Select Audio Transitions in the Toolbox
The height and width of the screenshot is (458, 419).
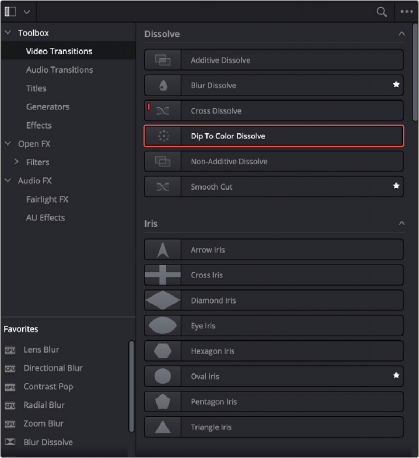coord(60,70)
